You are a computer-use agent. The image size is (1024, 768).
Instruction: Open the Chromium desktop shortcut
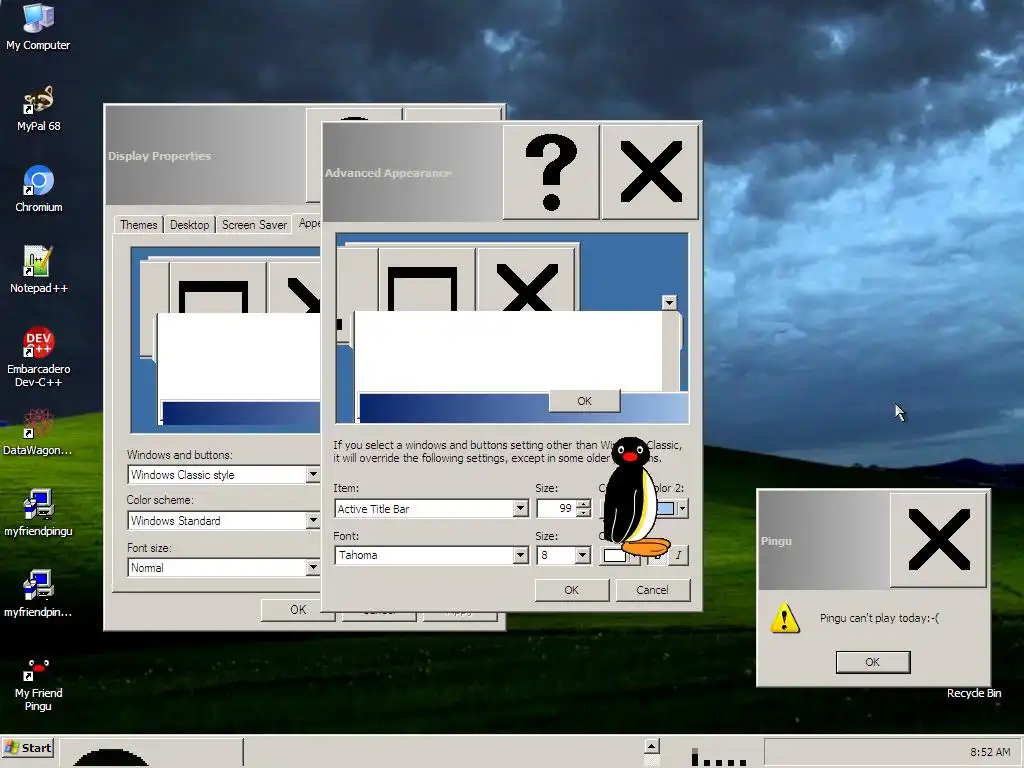point(38,189)
